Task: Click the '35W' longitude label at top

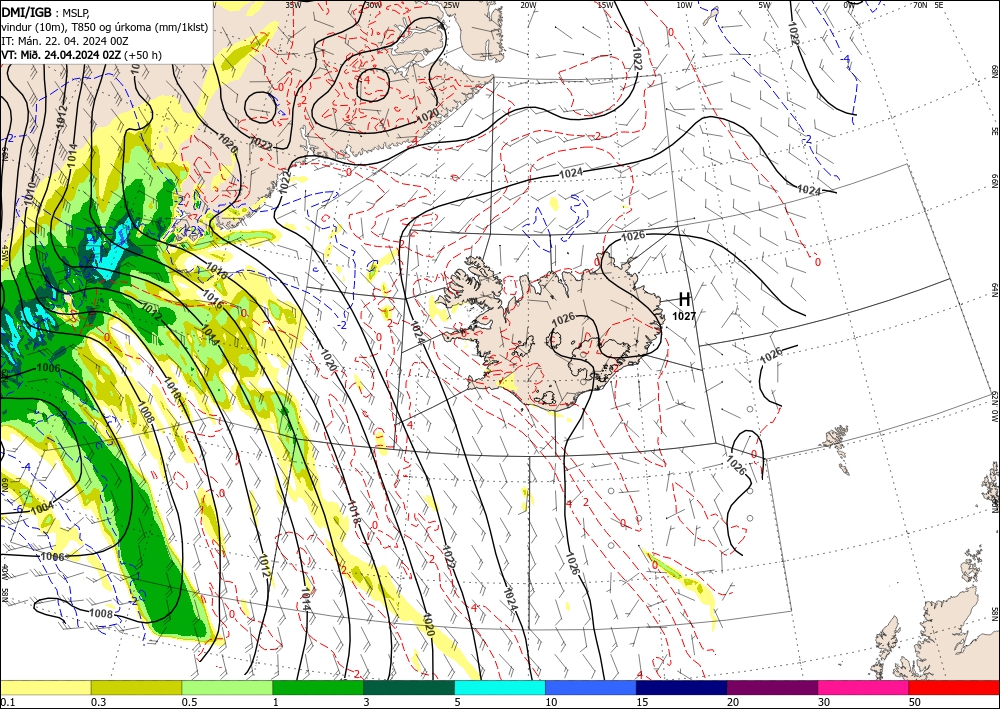Action: tap(293, 5)
